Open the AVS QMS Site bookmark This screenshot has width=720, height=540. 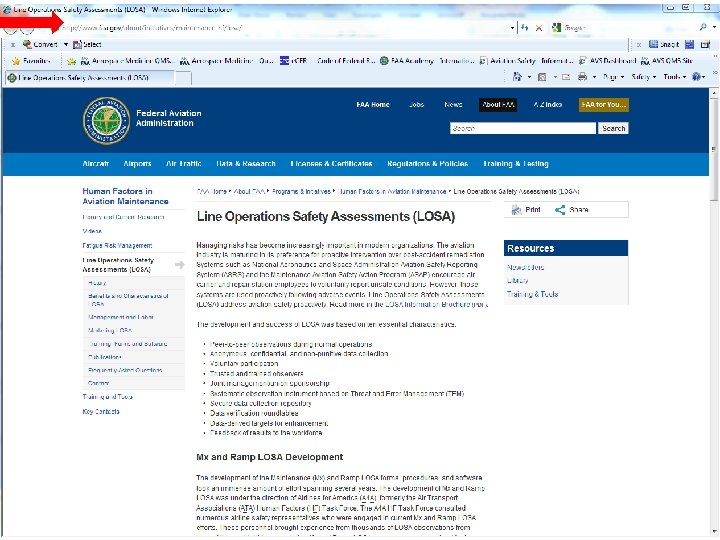(x=667, y=61)
